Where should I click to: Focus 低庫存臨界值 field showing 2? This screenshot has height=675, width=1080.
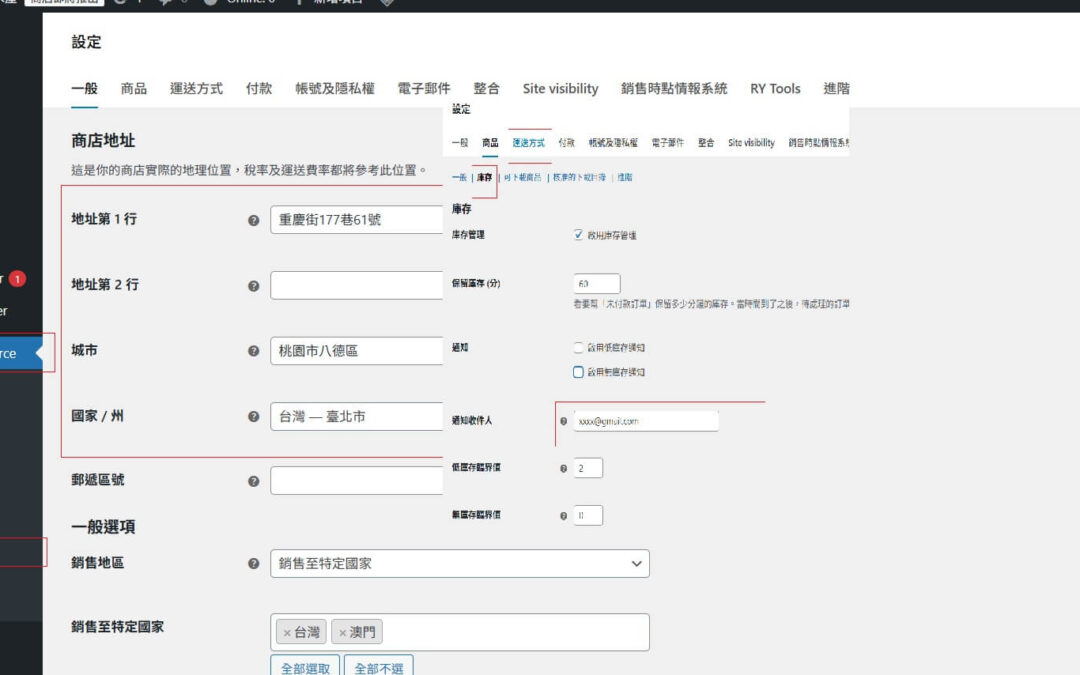588,468
